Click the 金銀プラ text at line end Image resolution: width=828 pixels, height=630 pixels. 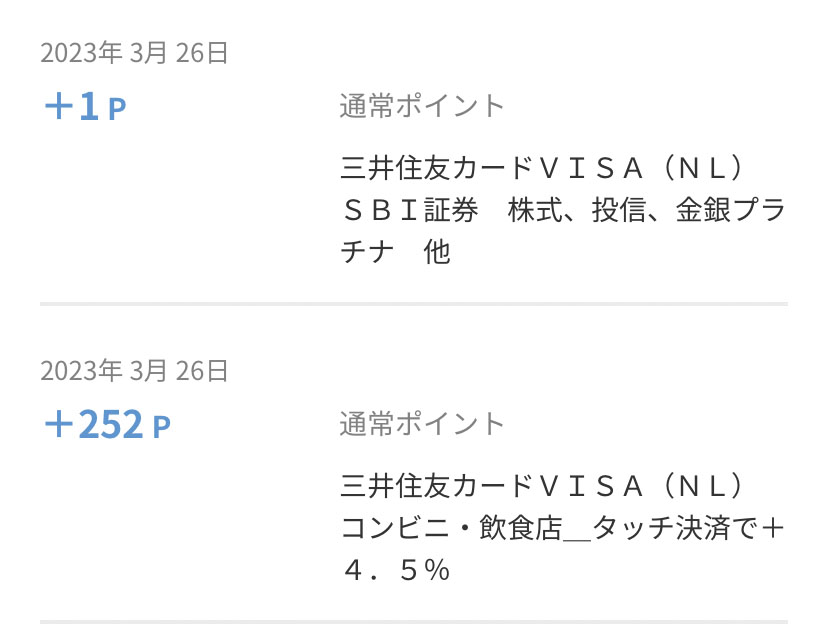coord(730,210)
